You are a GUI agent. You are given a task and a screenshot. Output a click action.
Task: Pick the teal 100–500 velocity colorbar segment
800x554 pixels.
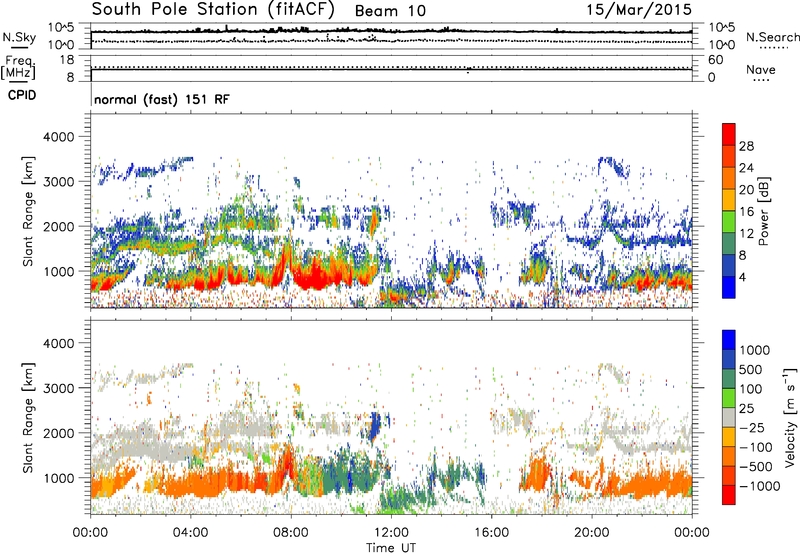click(729, 379)
